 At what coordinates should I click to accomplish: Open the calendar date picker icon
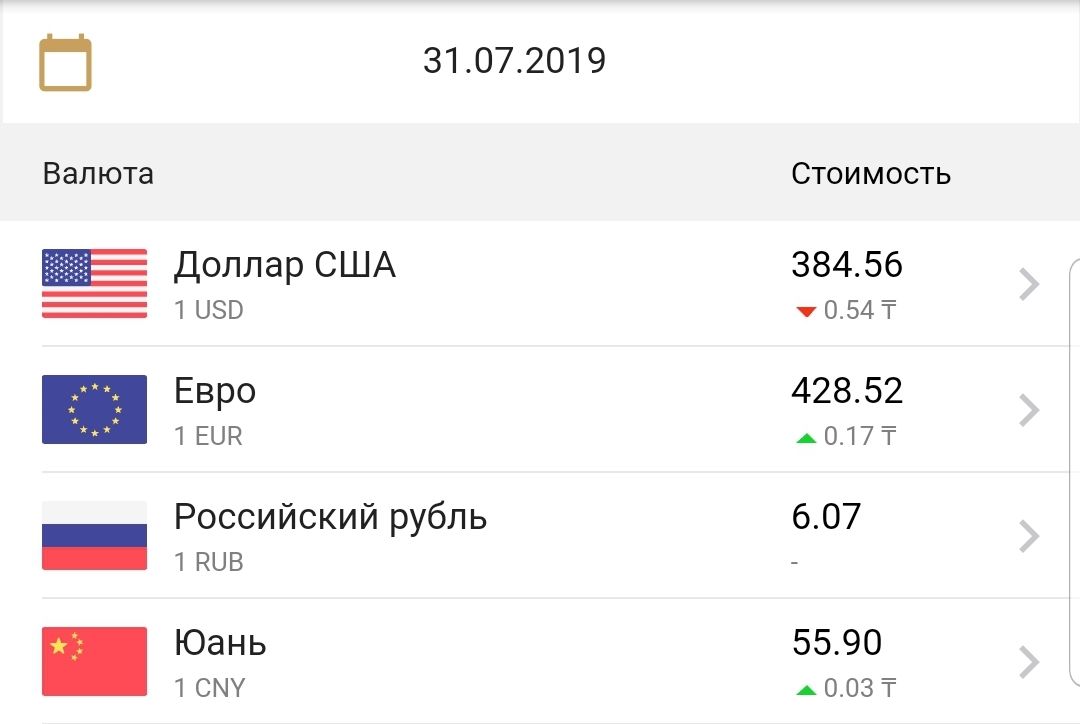(65, 63)
